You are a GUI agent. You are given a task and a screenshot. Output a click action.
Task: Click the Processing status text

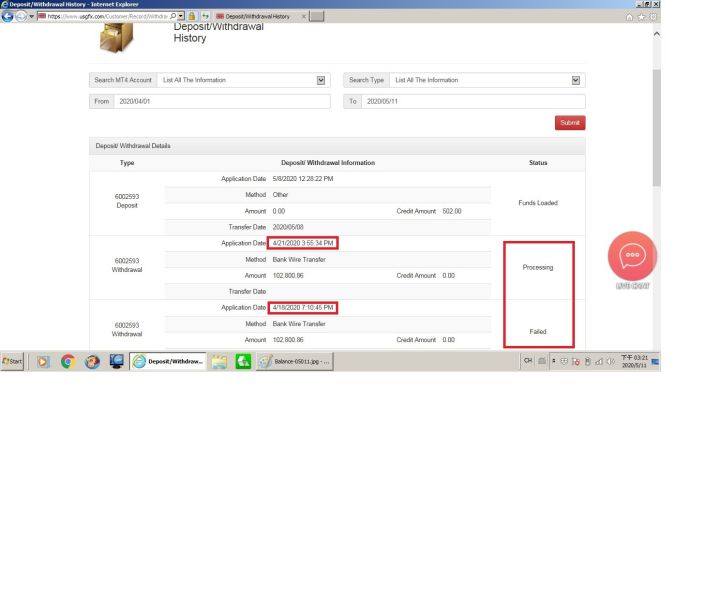(x=538, y=267)
